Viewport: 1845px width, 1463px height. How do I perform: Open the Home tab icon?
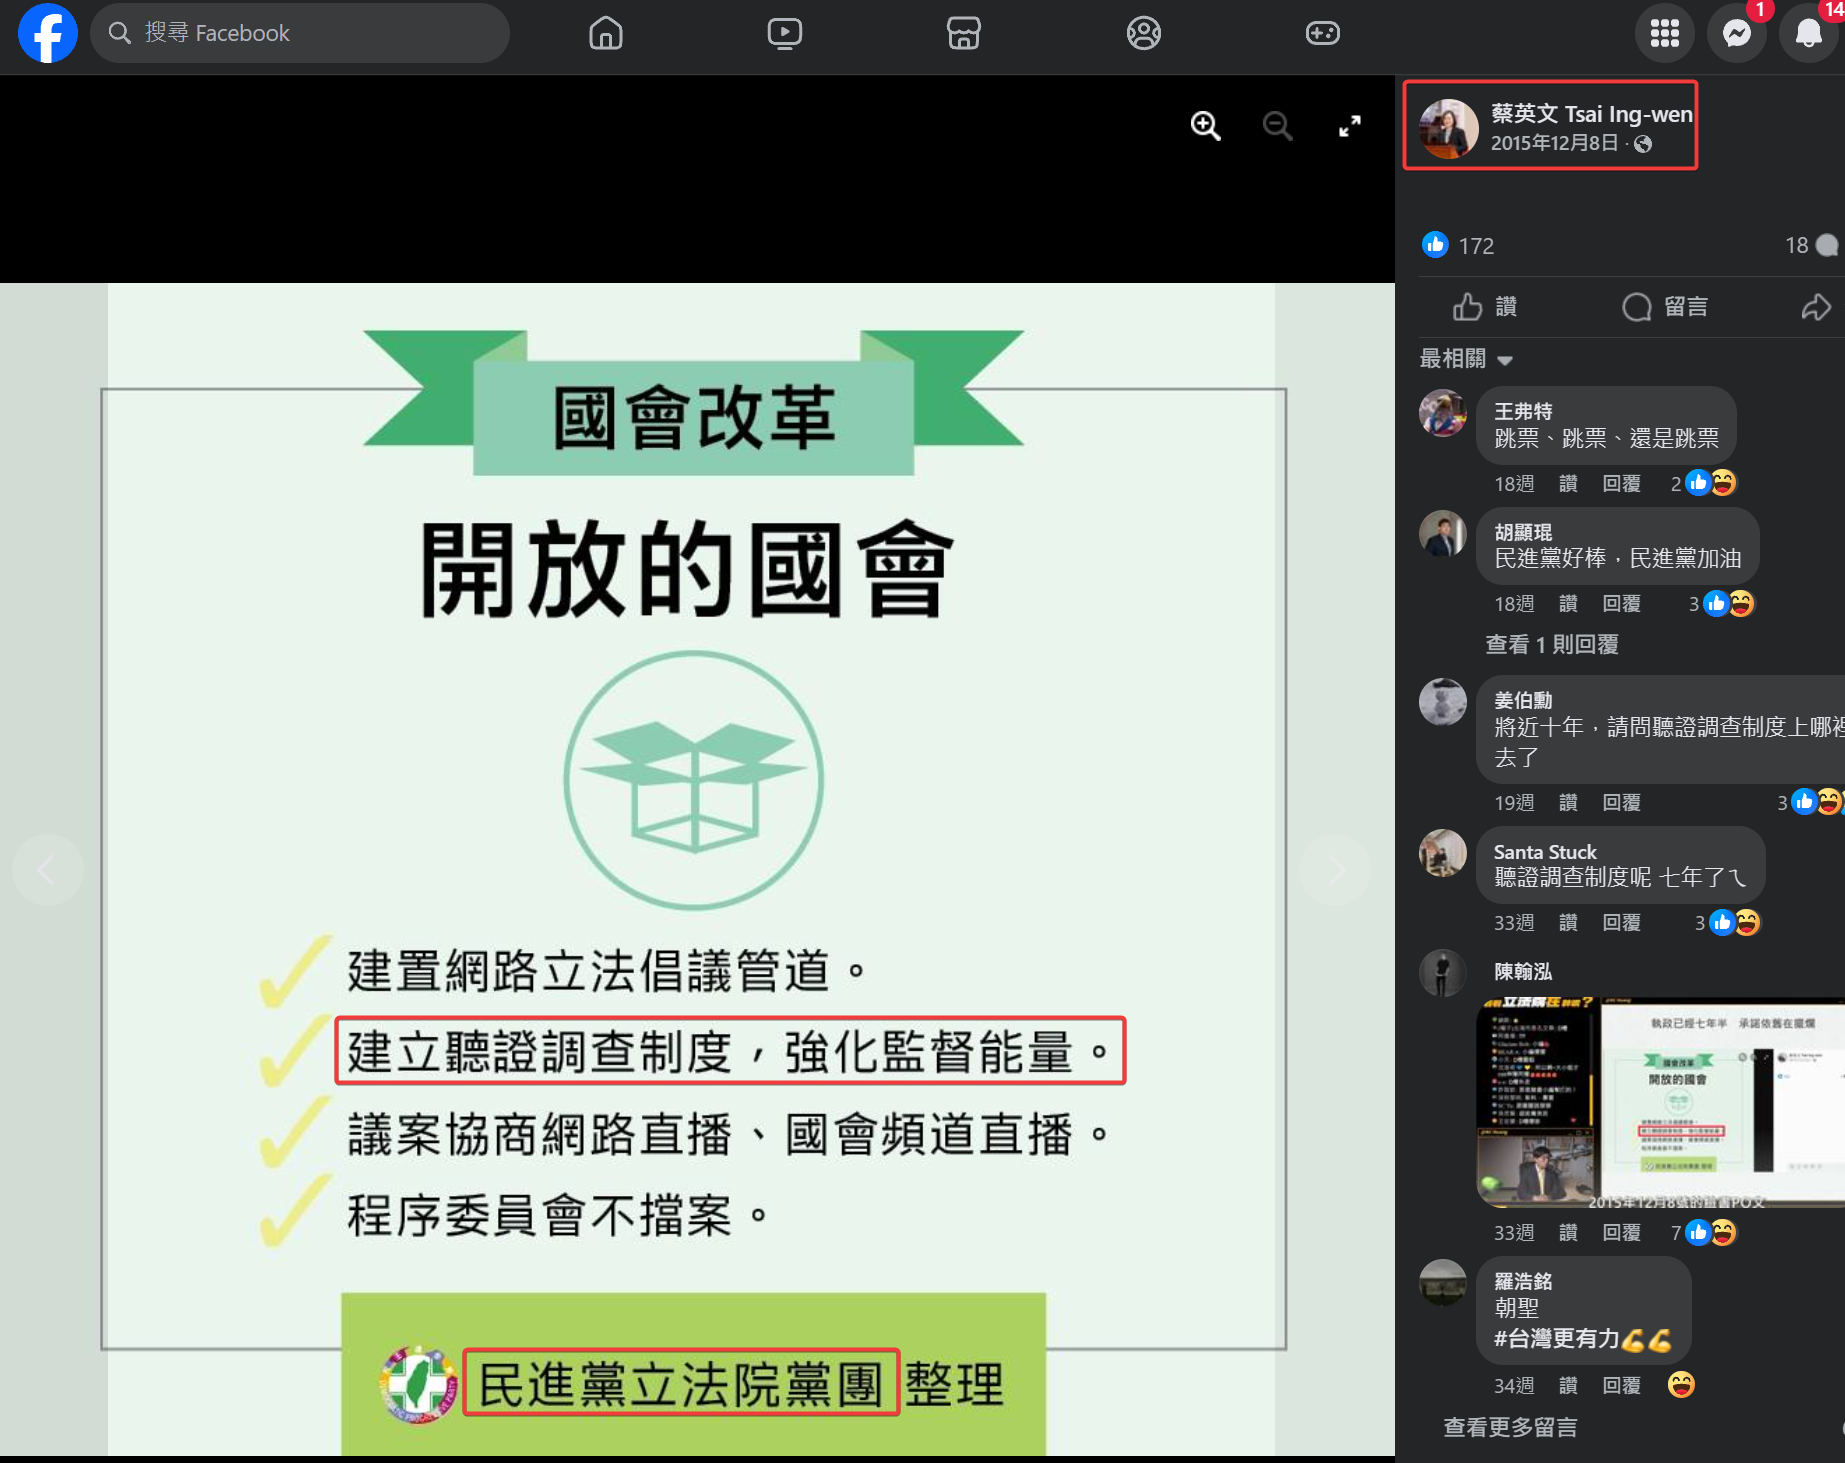(x=605, y=33)
